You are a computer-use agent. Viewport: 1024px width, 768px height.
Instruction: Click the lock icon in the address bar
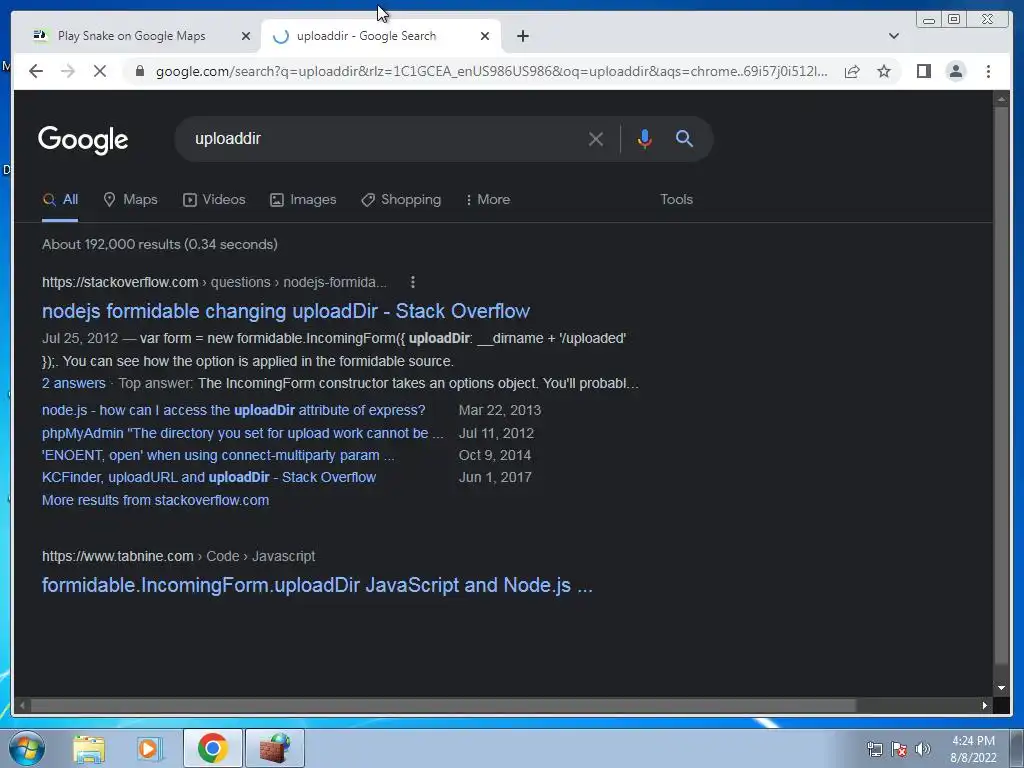coord(140,71)
